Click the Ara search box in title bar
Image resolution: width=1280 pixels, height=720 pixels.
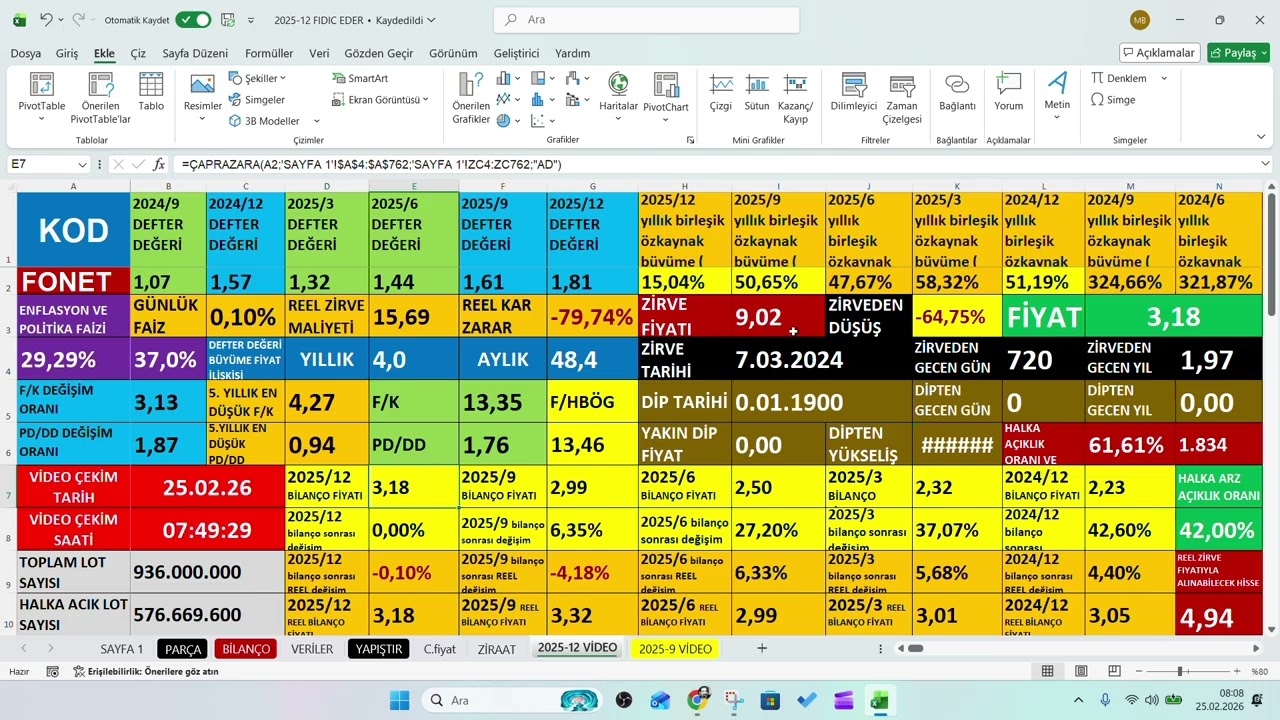click(646, 19)
